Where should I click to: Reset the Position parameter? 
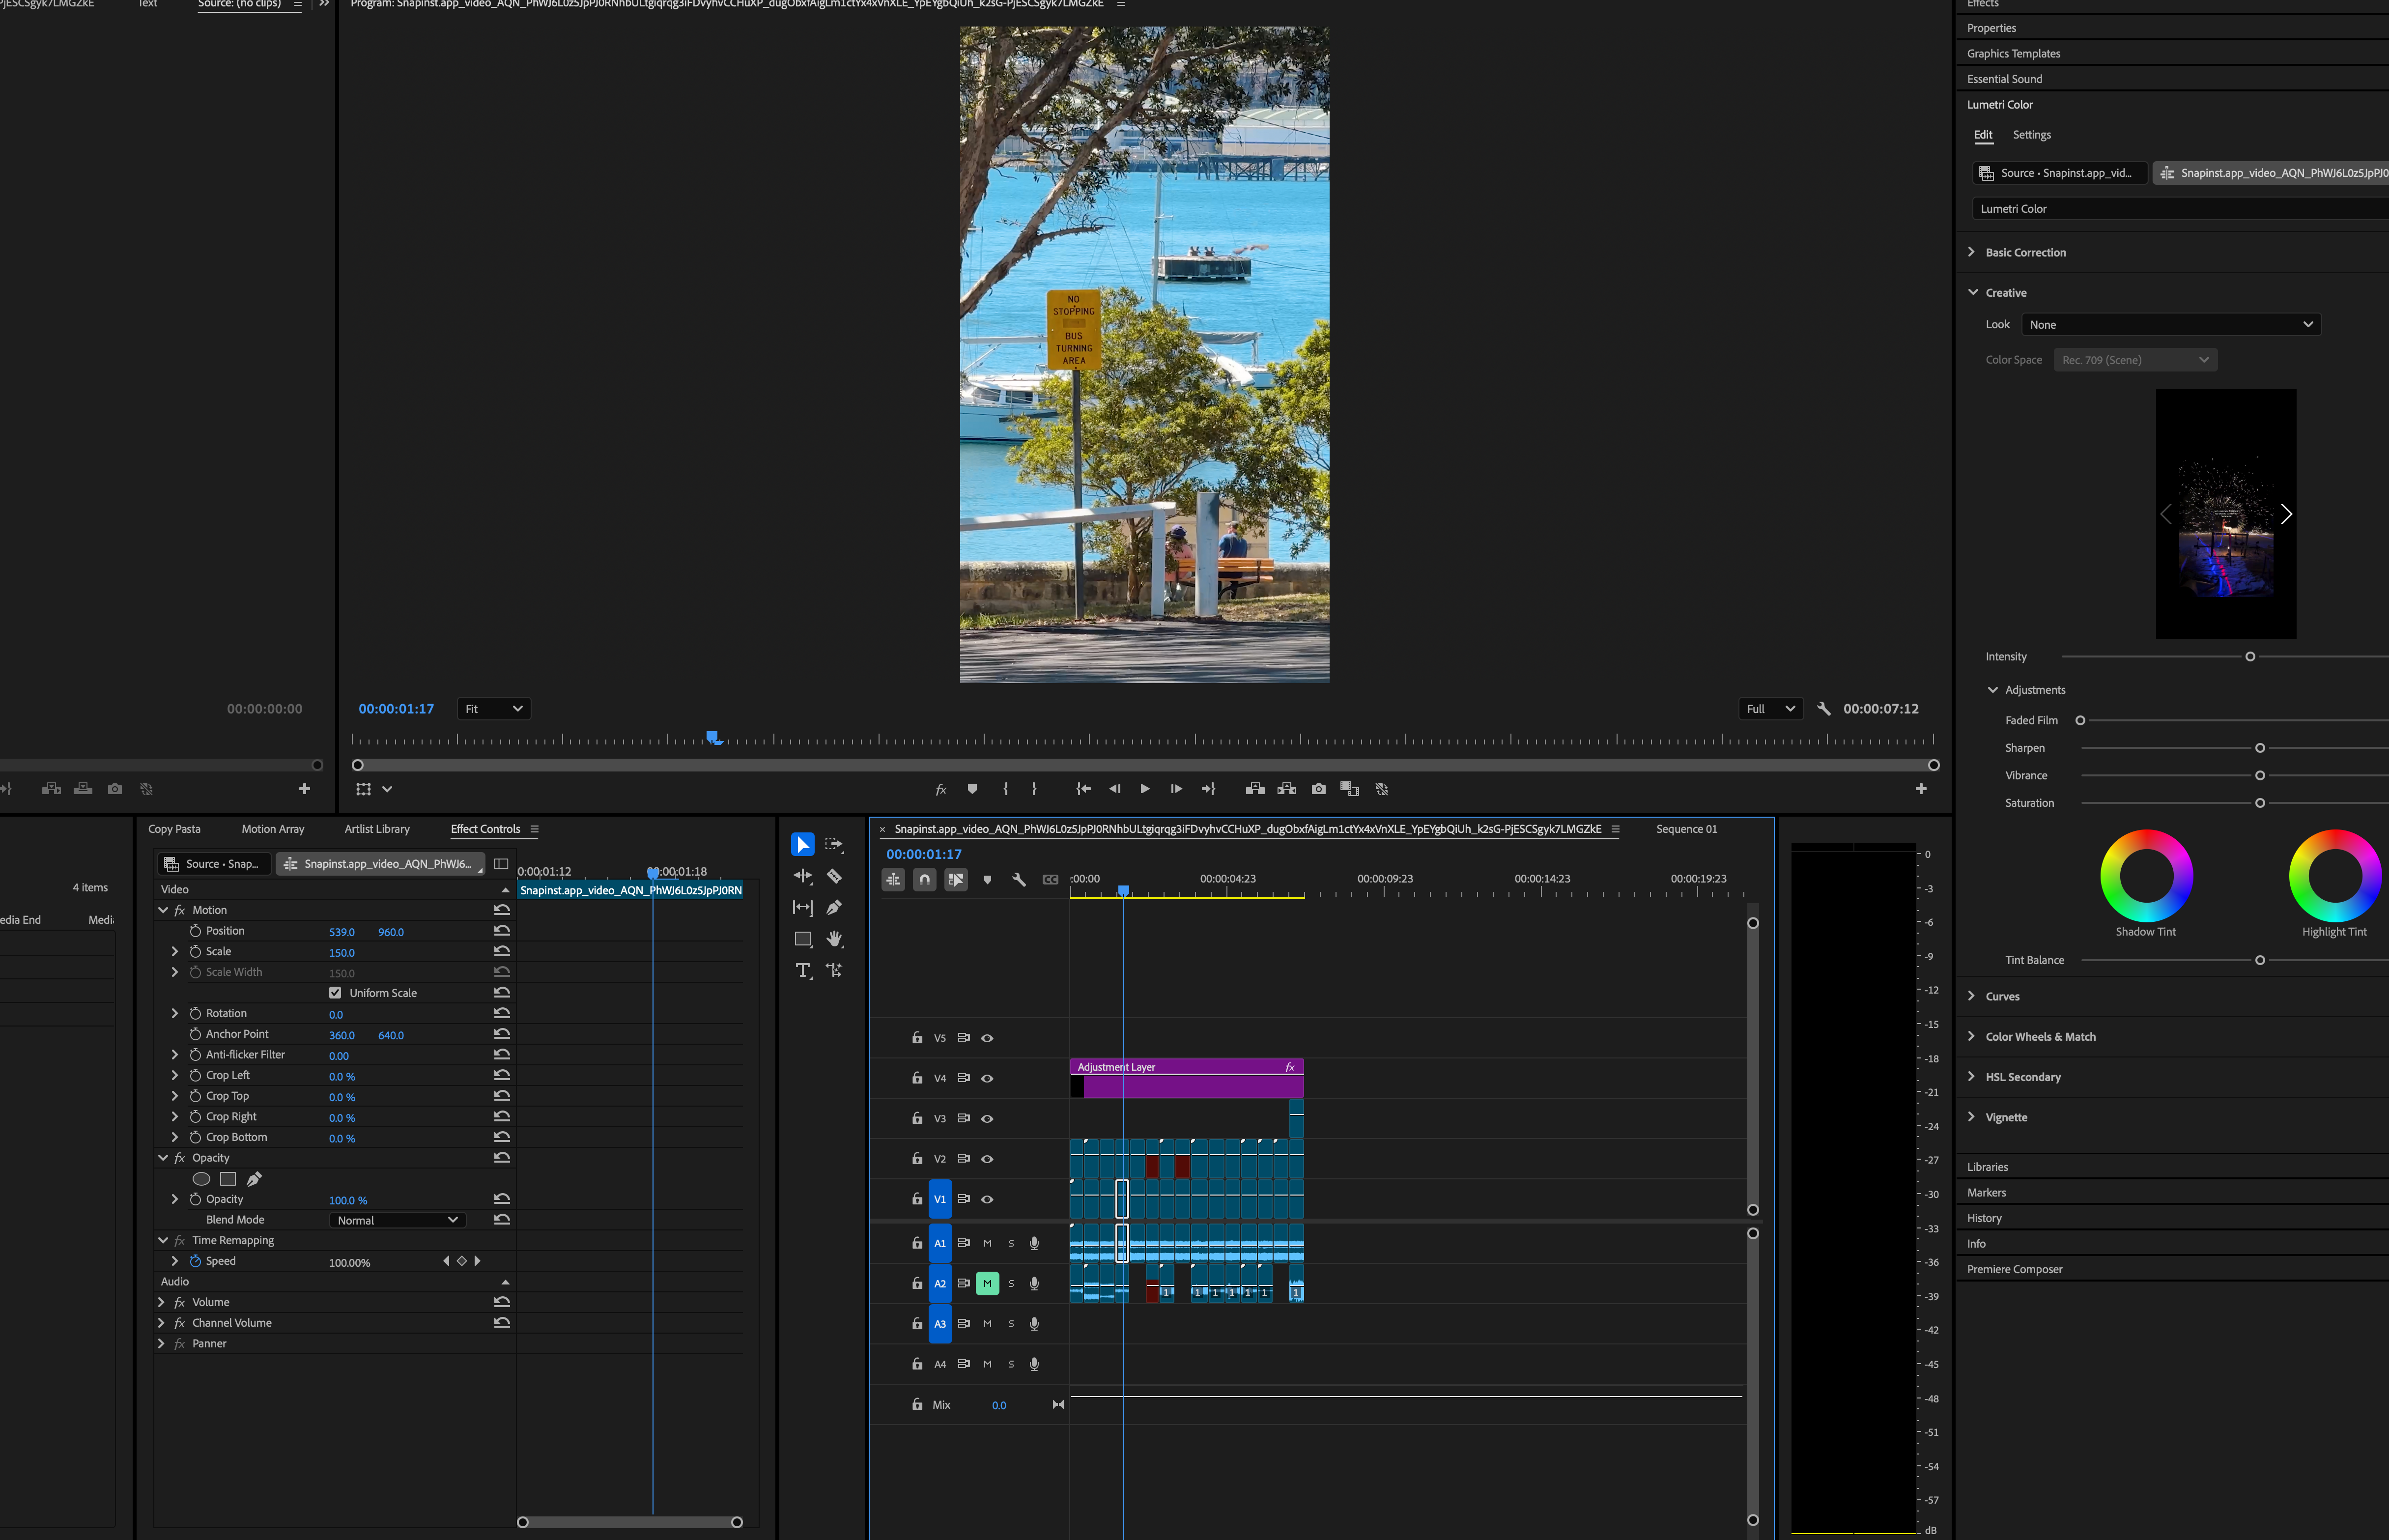click(502, 931)
